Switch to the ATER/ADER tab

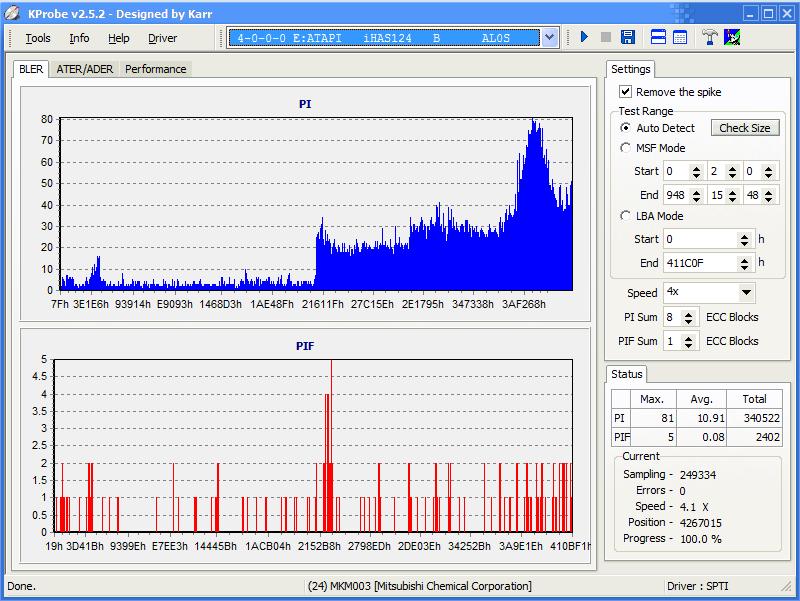pos(85,69)
